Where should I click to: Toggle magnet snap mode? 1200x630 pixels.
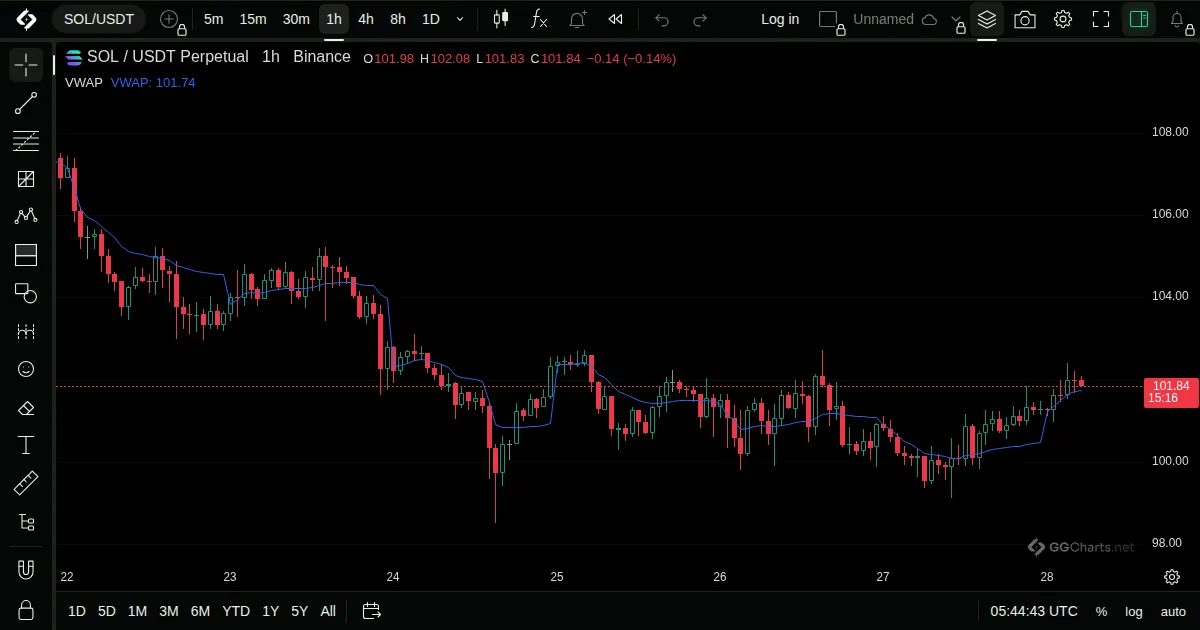coord(26,570)
